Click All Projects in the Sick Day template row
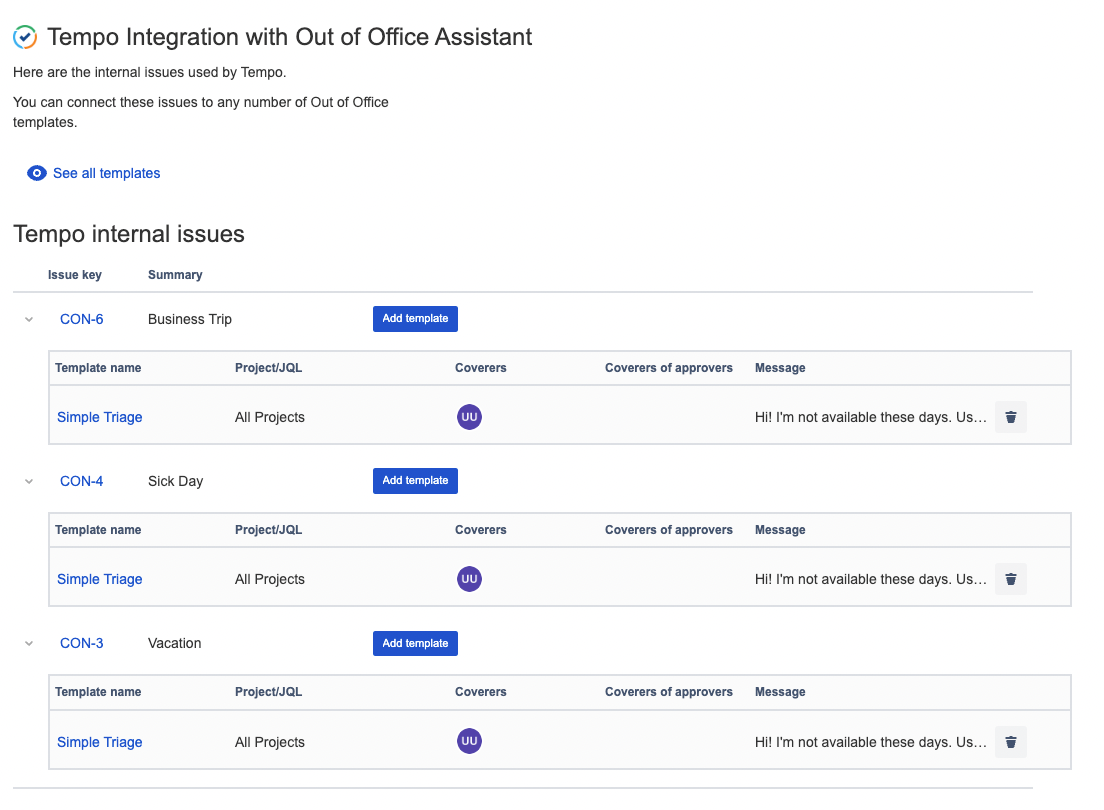Image resolution: width=1104 pixels, height=810 pixels. click(x=270, y=579)
